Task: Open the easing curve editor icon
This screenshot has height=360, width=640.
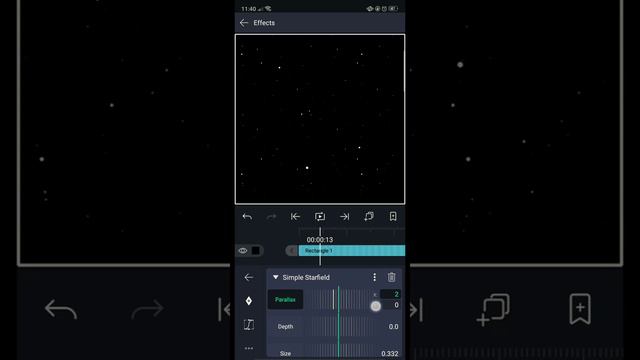Action: tap(249, 325)
